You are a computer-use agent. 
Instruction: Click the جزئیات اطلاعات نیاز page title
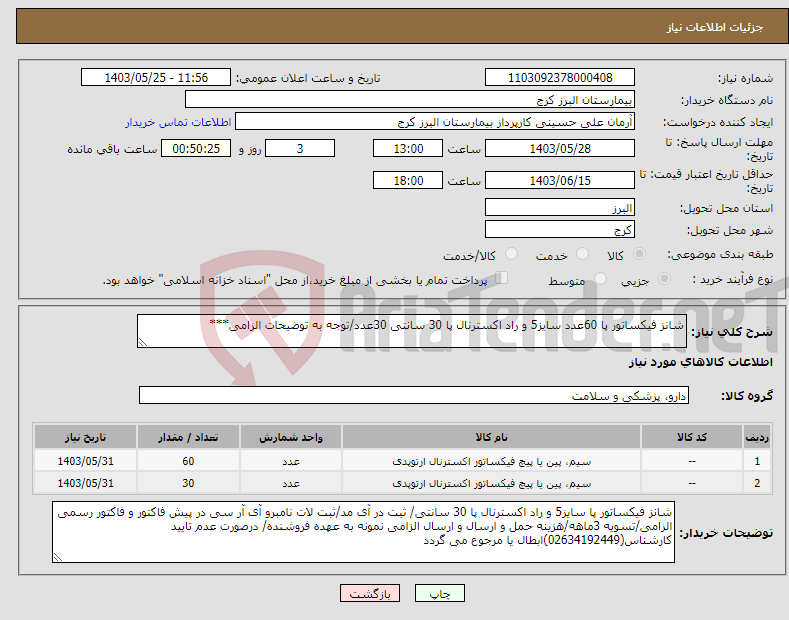tap(715, 27)
